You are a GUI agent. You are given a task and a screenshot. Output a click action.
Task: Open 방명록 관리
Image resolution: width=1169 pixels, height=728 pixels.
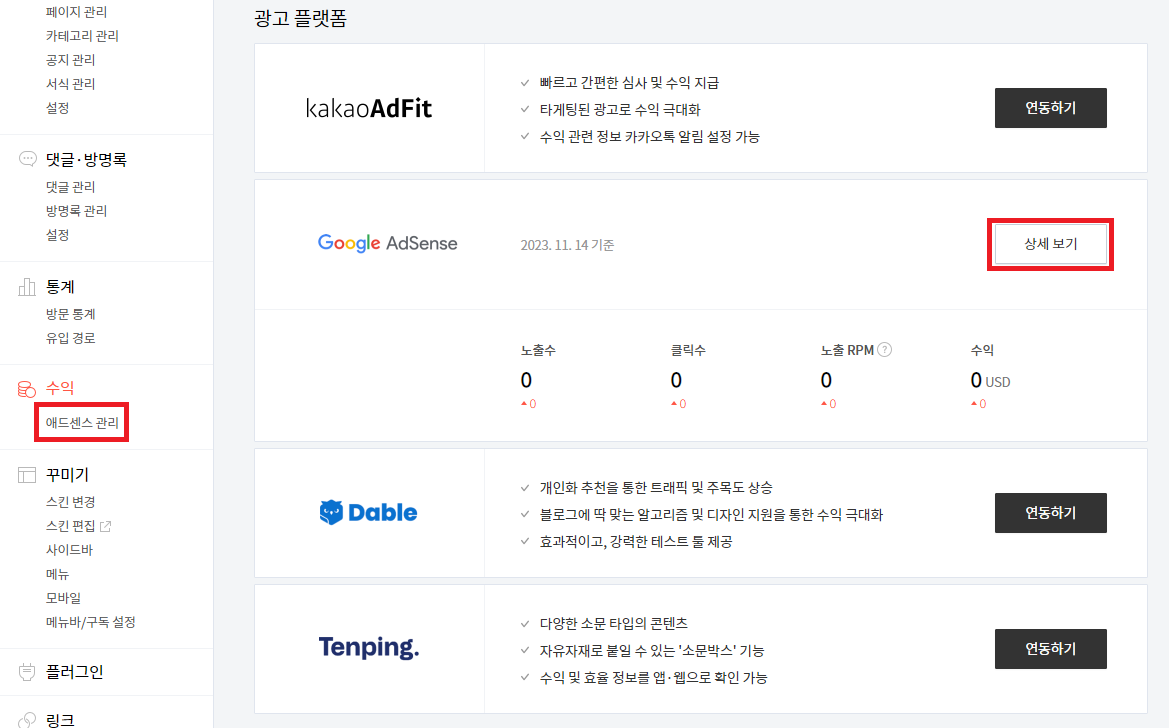[x=76, y=210]
